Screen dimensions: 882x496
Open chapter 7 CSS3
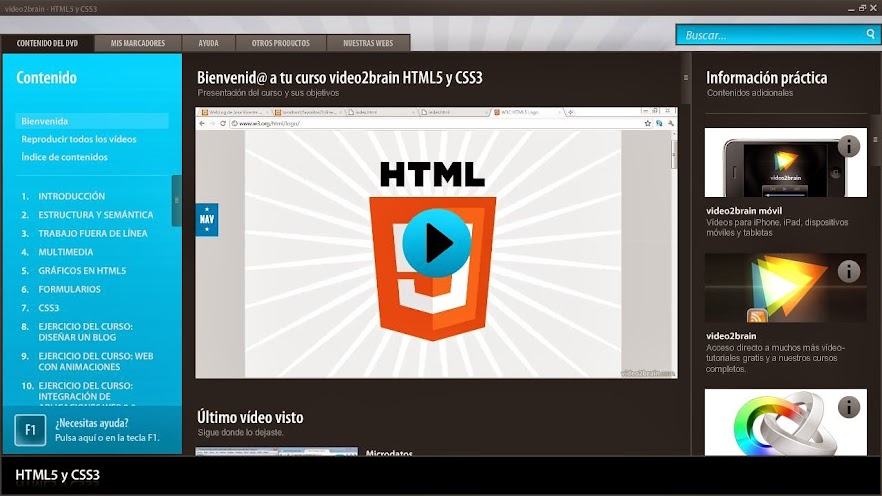tap(40, 308)
